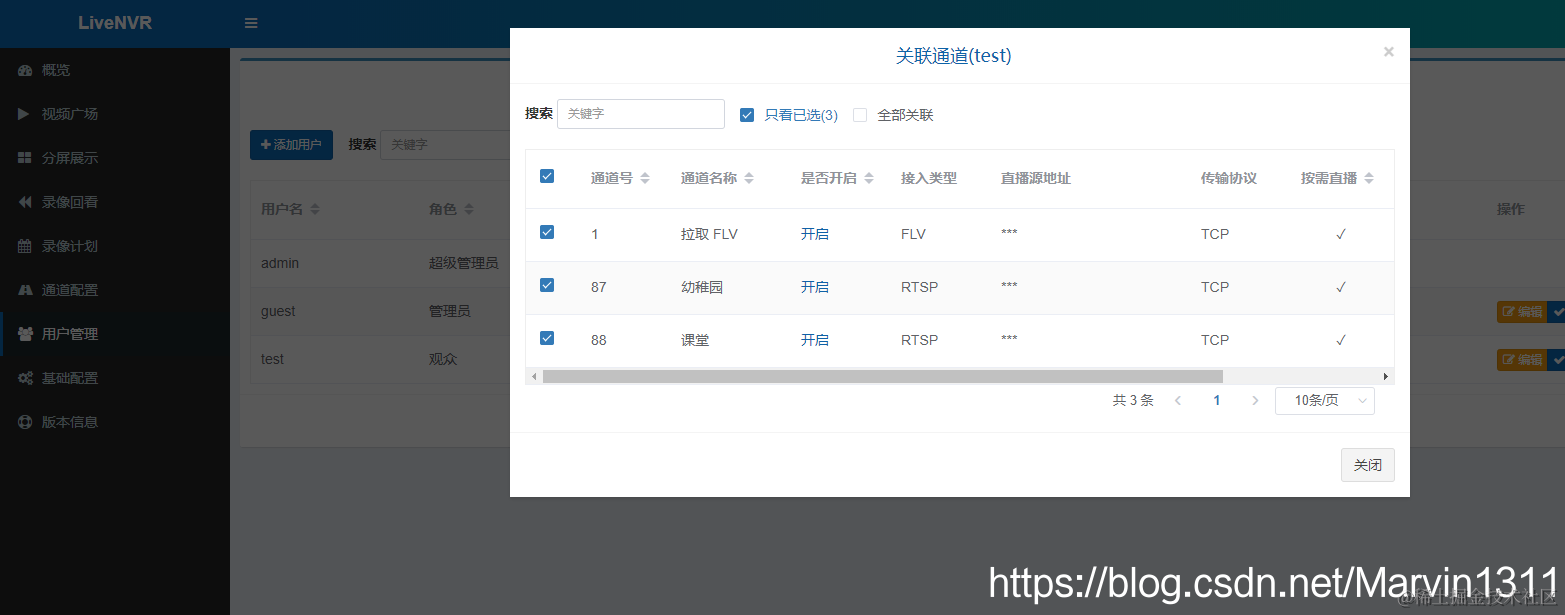Uncheck the 只看已选 filter checkbox

[747, 114]
